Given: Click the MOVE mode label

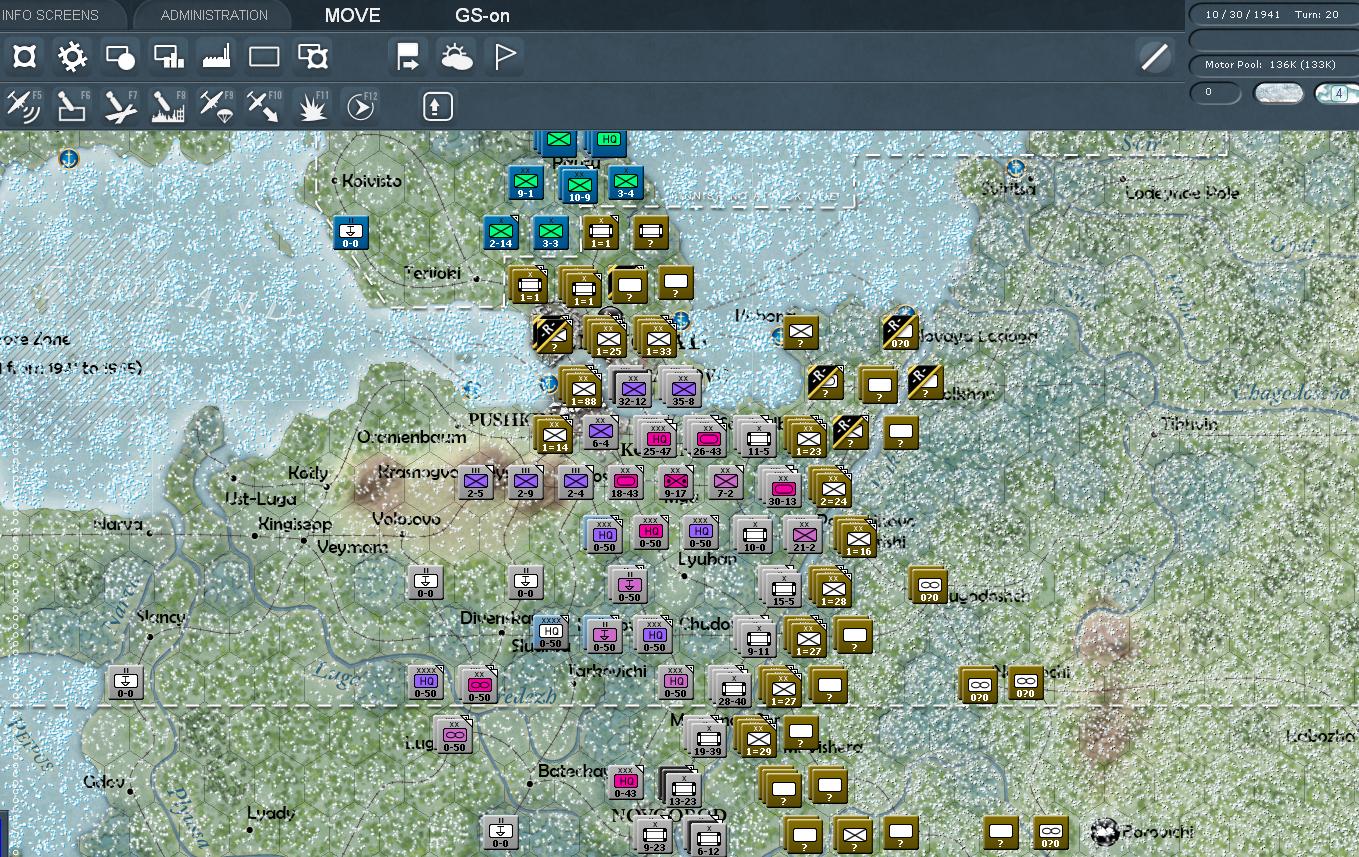Looking at the screenshot, I should (353, 15).
